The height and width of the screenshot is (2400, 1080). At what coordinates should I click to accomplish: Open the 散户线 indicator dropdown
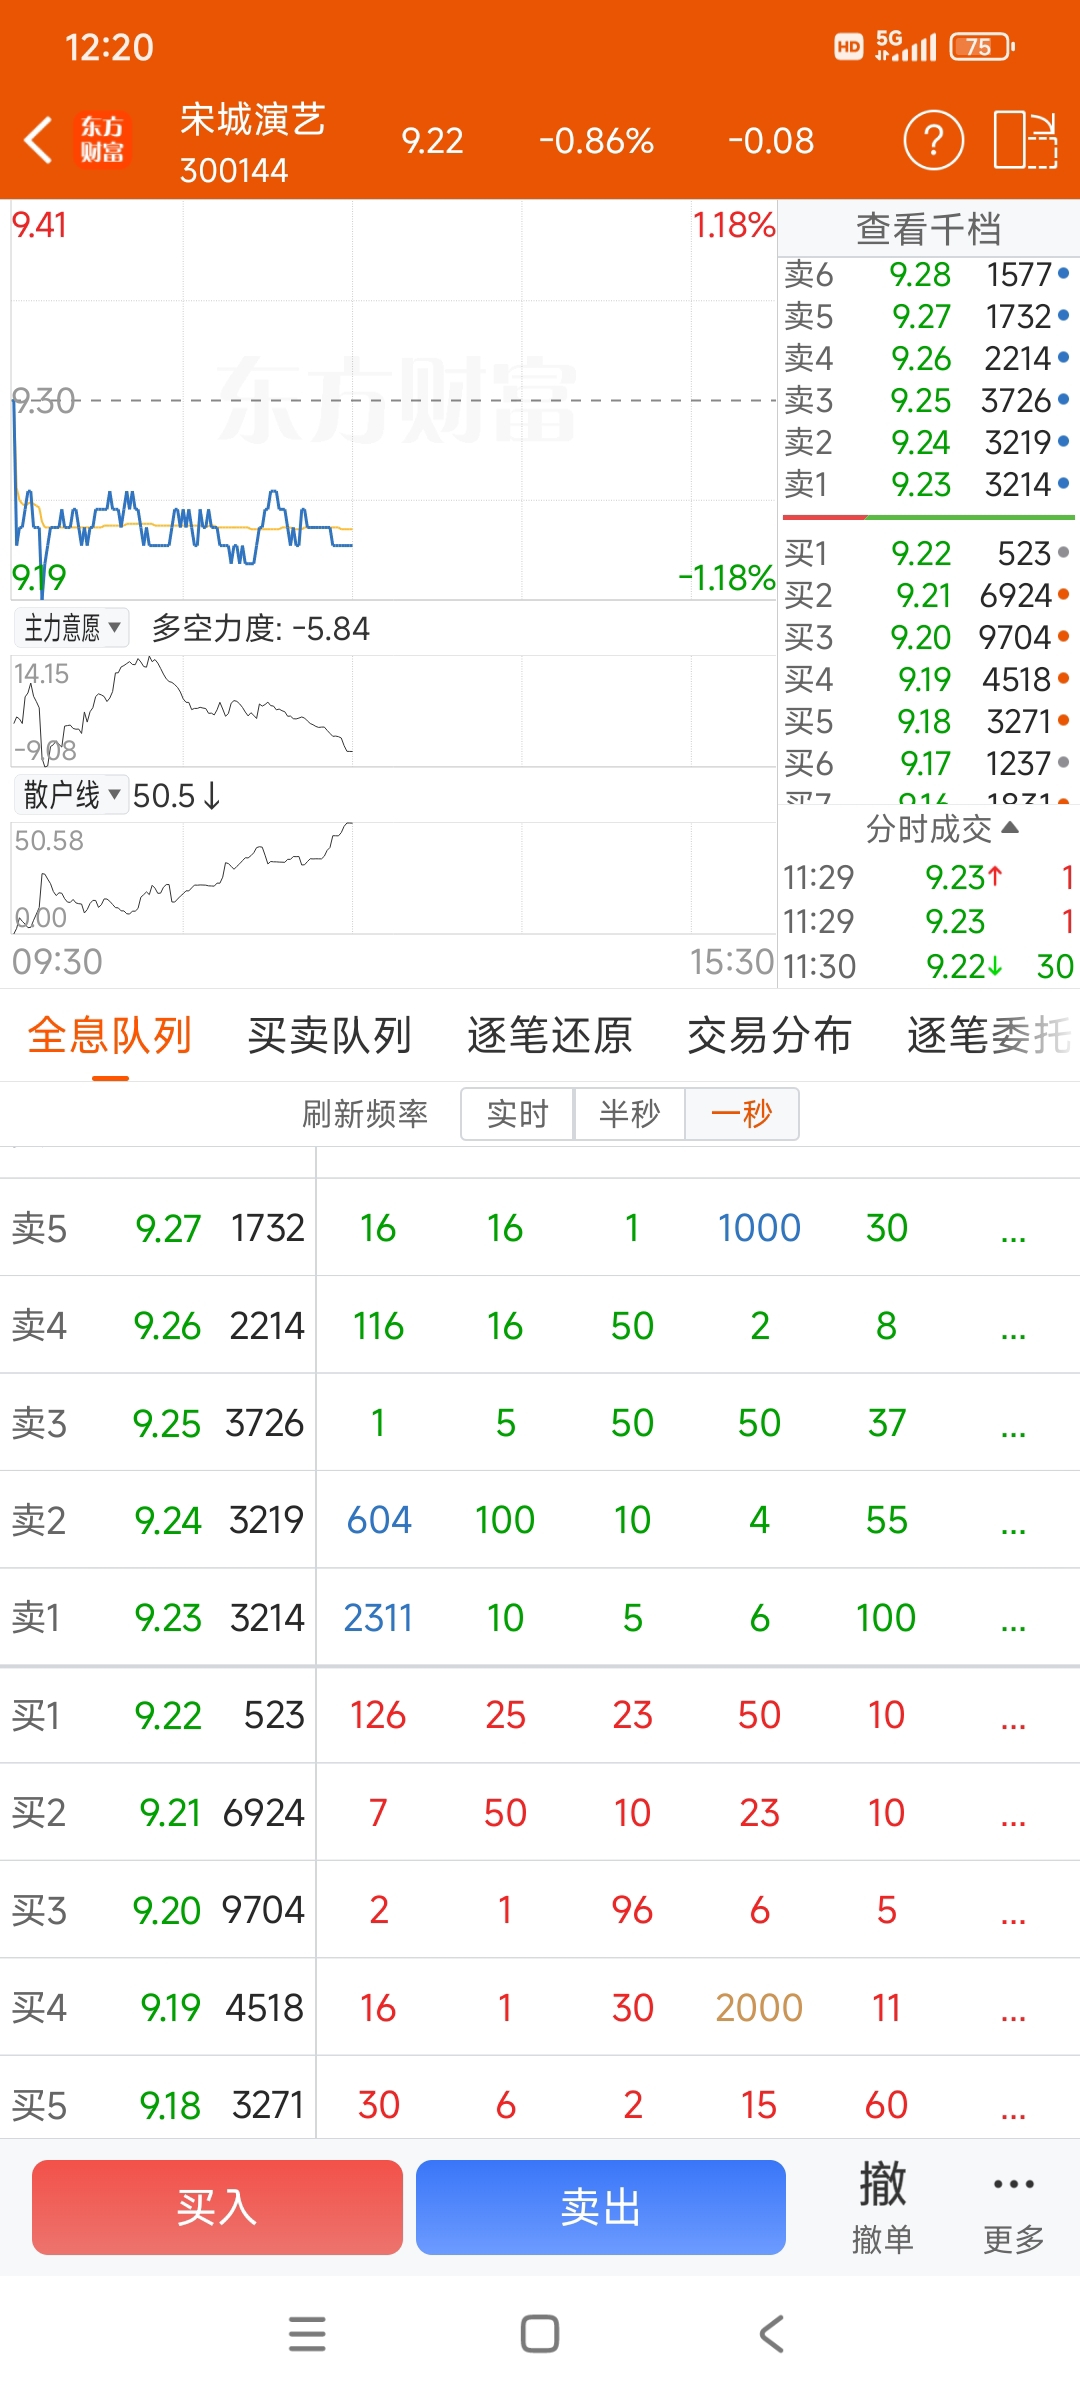(x=71, y=795)
